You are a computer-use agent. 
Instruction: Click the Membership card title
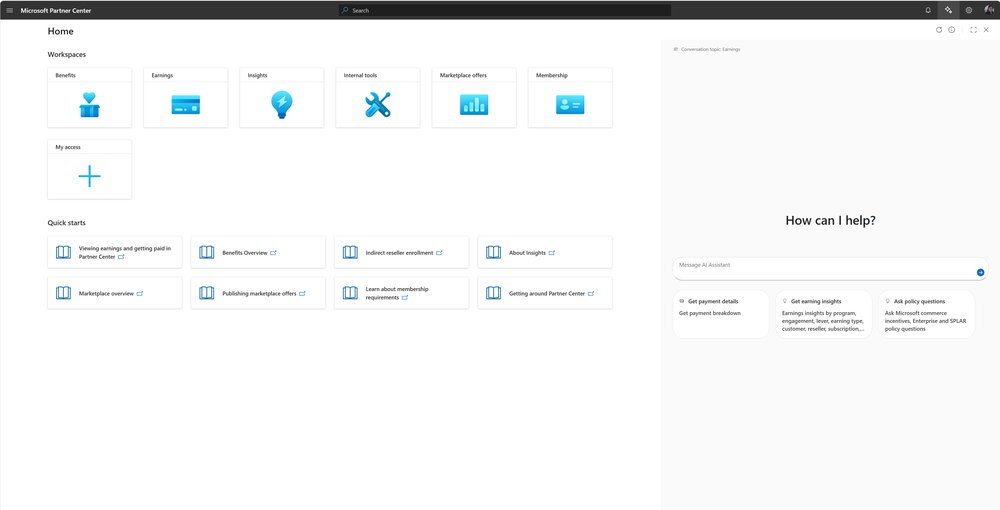(552, 75)
